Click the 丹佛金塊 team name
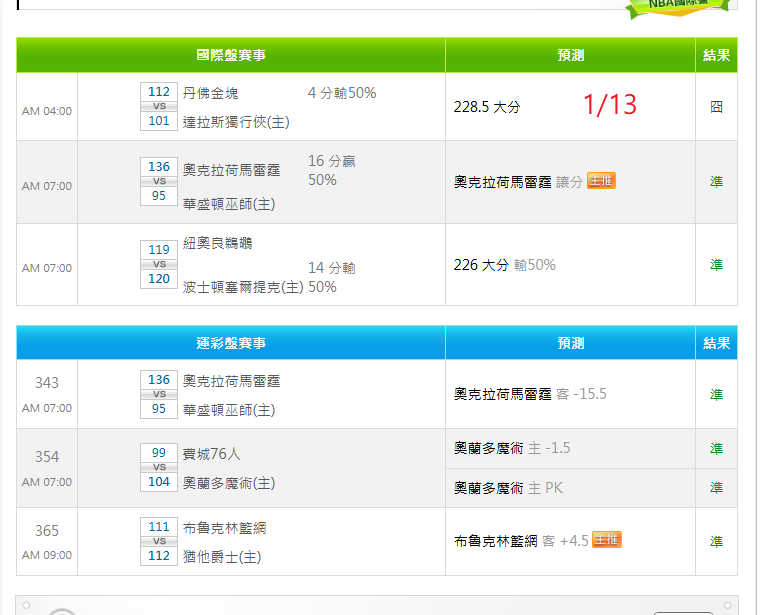 pos(210,93)
